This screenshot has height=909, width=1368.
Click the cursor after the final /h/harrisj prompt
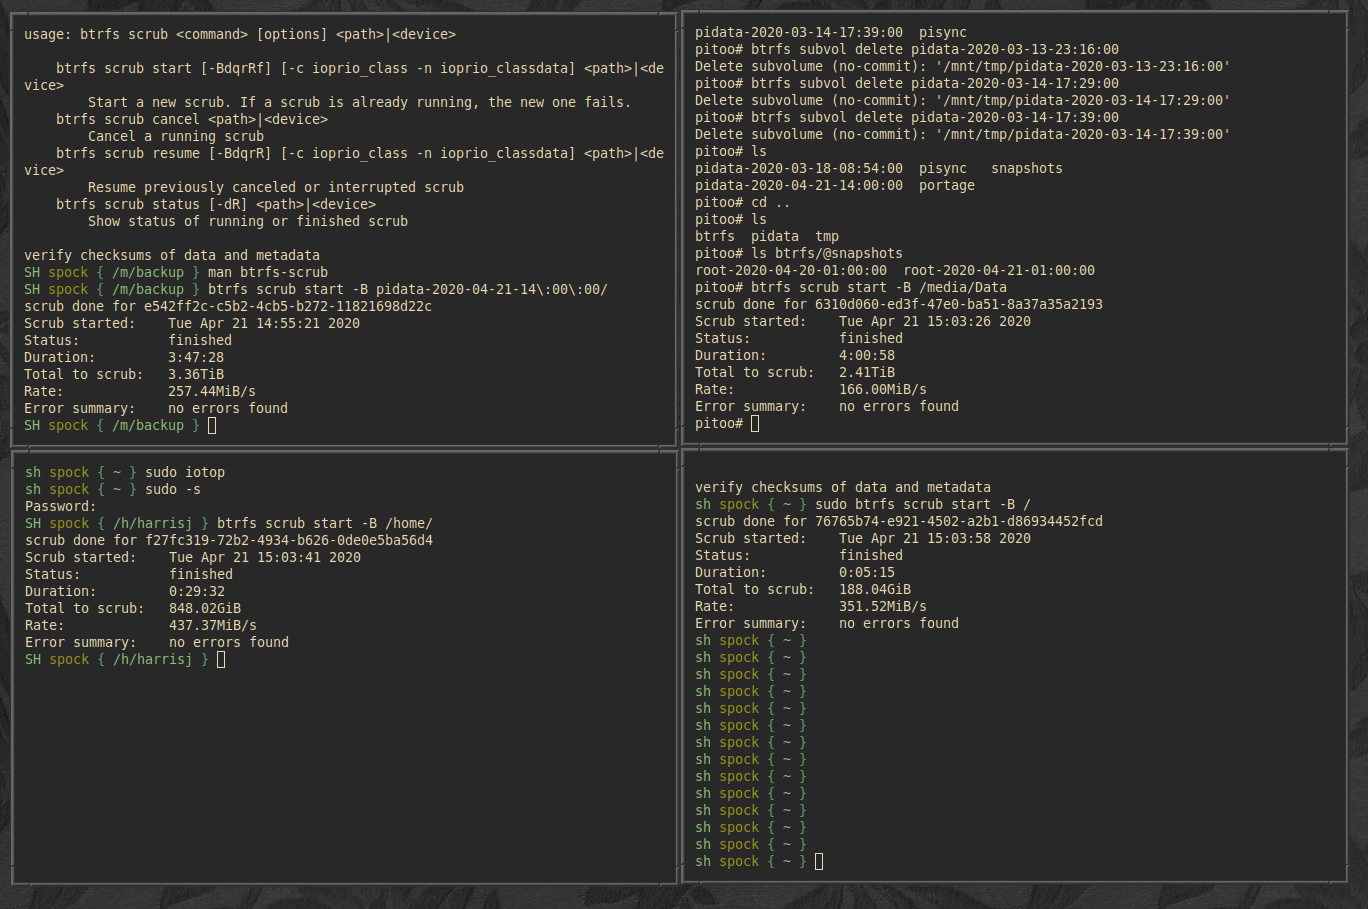[221, 659]
